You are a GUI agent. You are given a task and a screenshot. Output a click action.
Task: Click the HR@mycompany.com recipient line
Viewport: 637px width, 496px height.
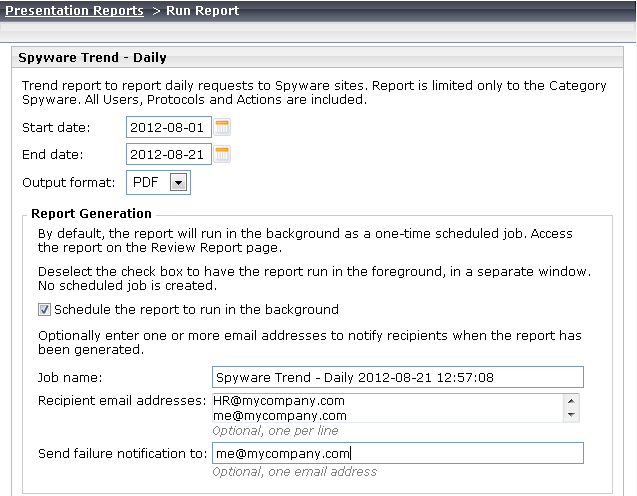pyautogui.click(x=279, y=401)
